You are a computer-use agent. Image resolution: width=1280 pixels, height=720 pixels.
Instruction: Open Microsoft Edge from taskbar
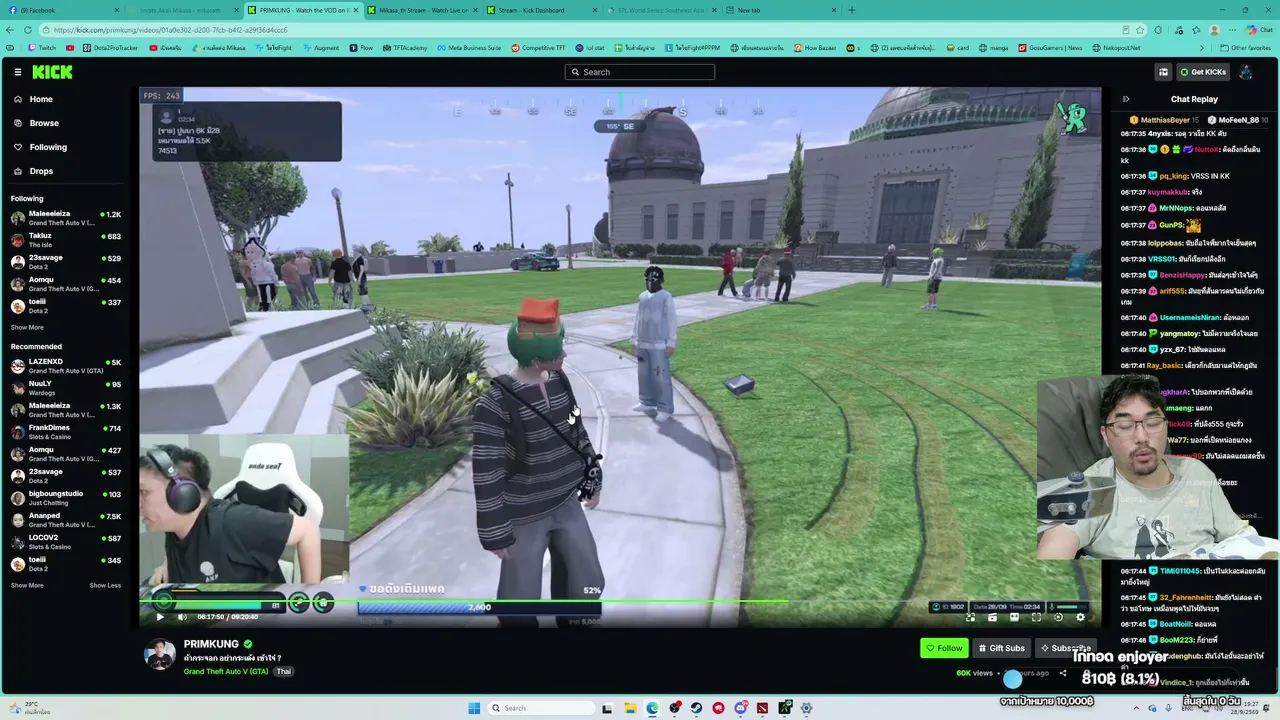tap(652, 708)
